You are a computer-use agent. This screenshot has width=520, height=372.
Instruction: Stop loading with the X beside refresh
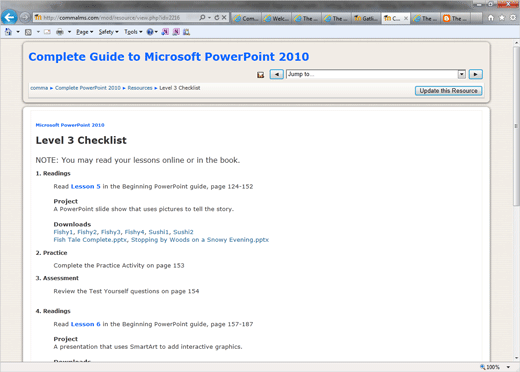click(224, 18)
